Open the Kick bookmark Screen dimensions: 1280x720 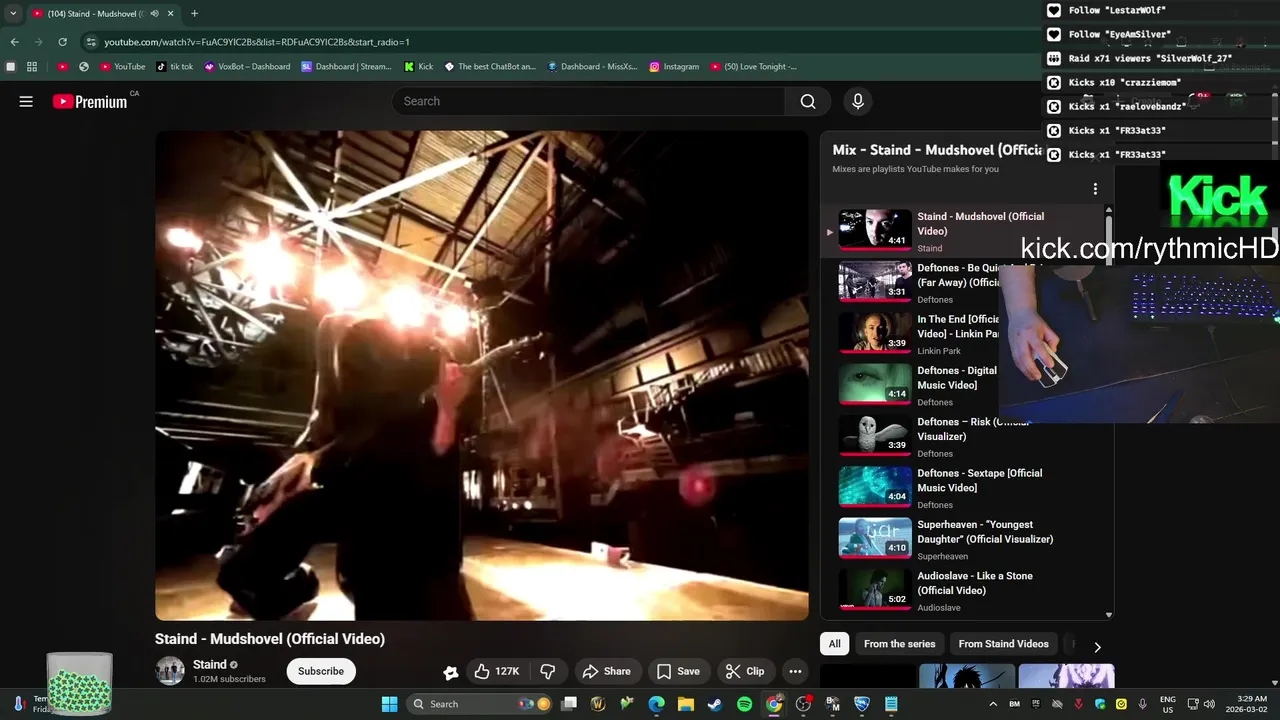click(x=419, y=67)
